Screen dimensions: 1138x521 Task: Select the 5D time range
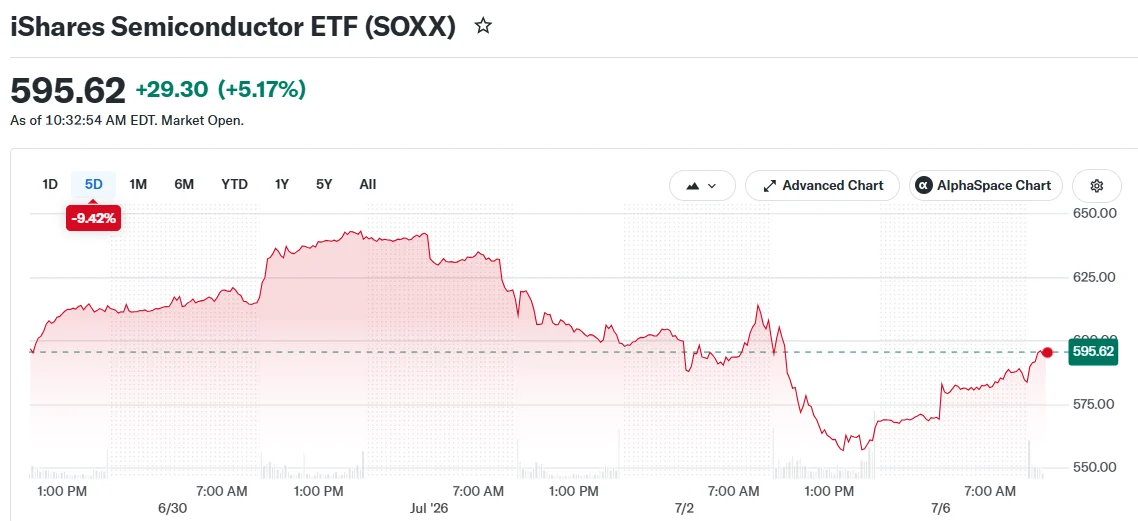(x=94, y=184)
